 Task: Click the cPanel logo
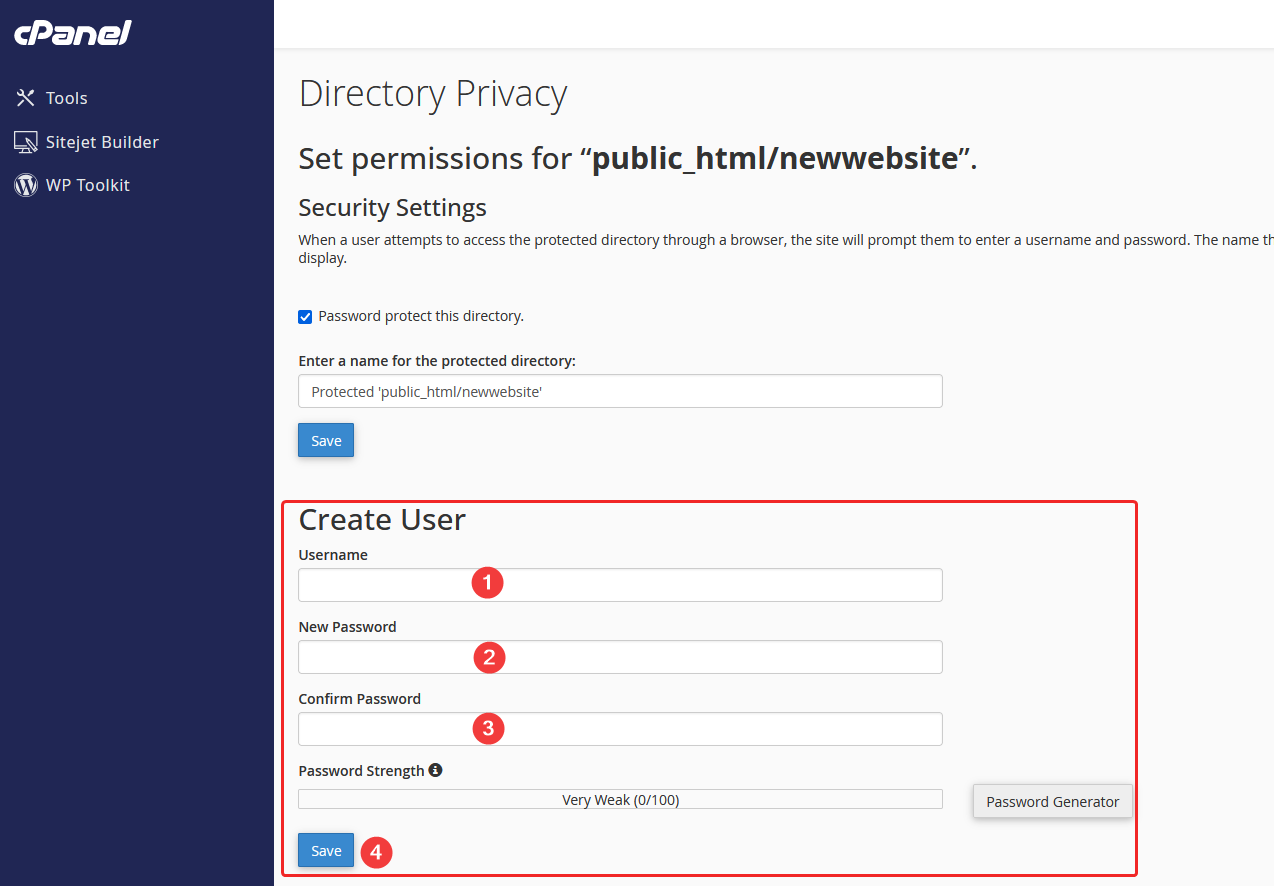click(x=73, y=33)
